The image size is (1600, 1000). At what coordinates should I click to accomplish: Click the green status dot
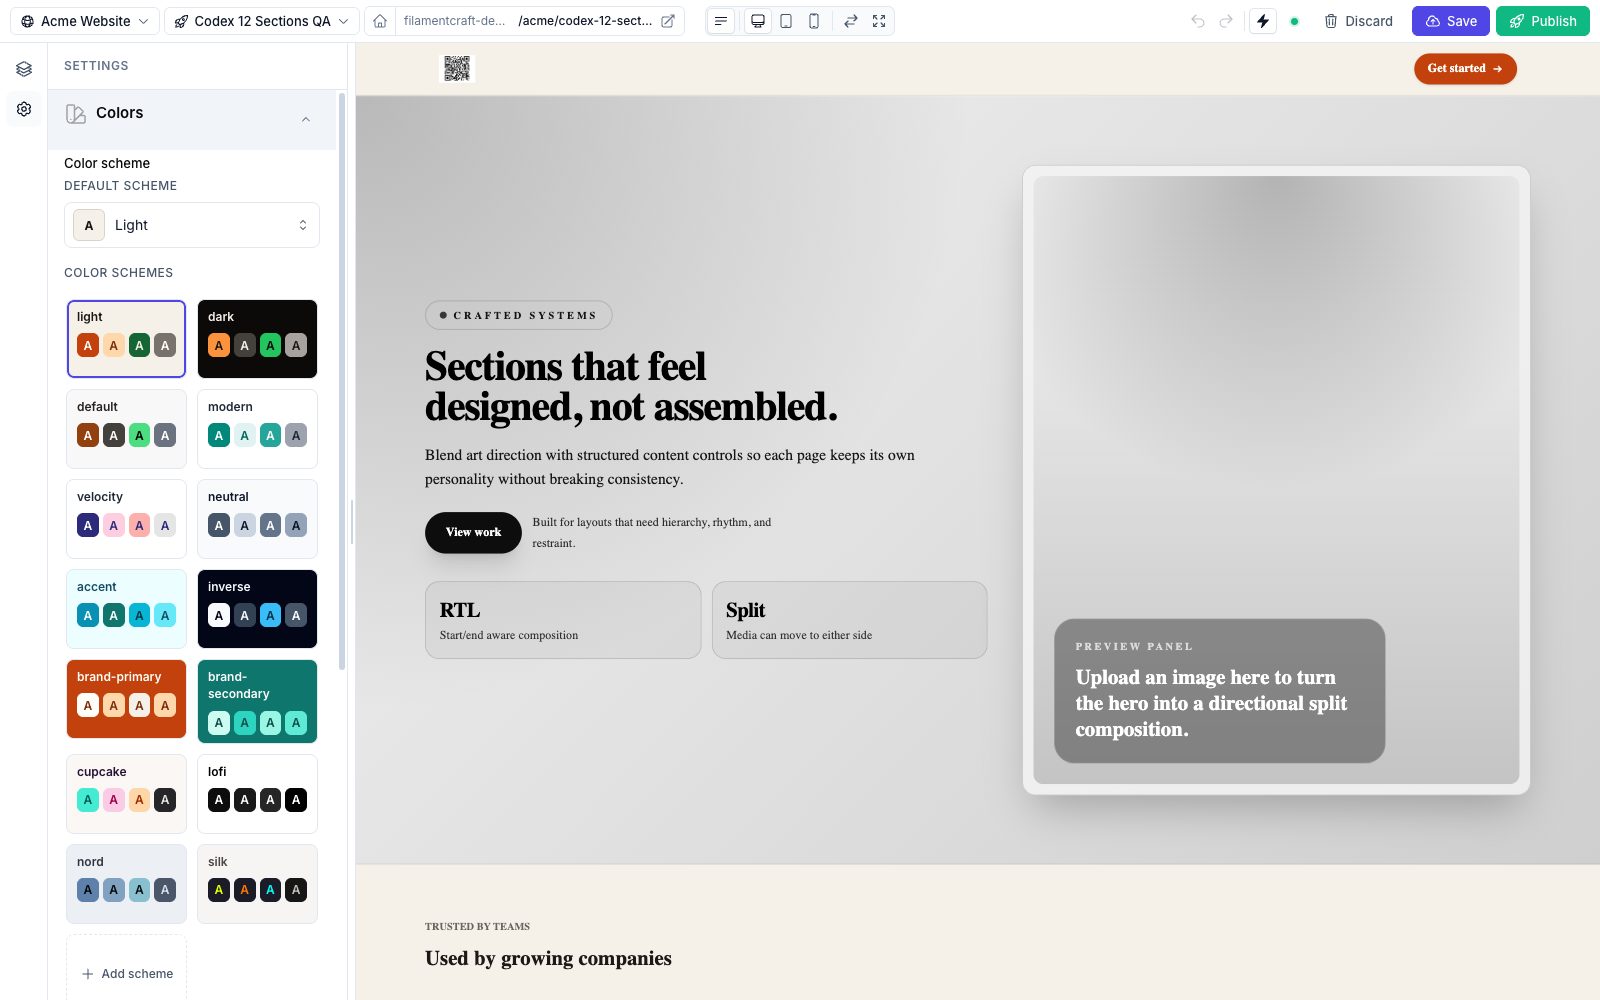(x=1295, y=21)
